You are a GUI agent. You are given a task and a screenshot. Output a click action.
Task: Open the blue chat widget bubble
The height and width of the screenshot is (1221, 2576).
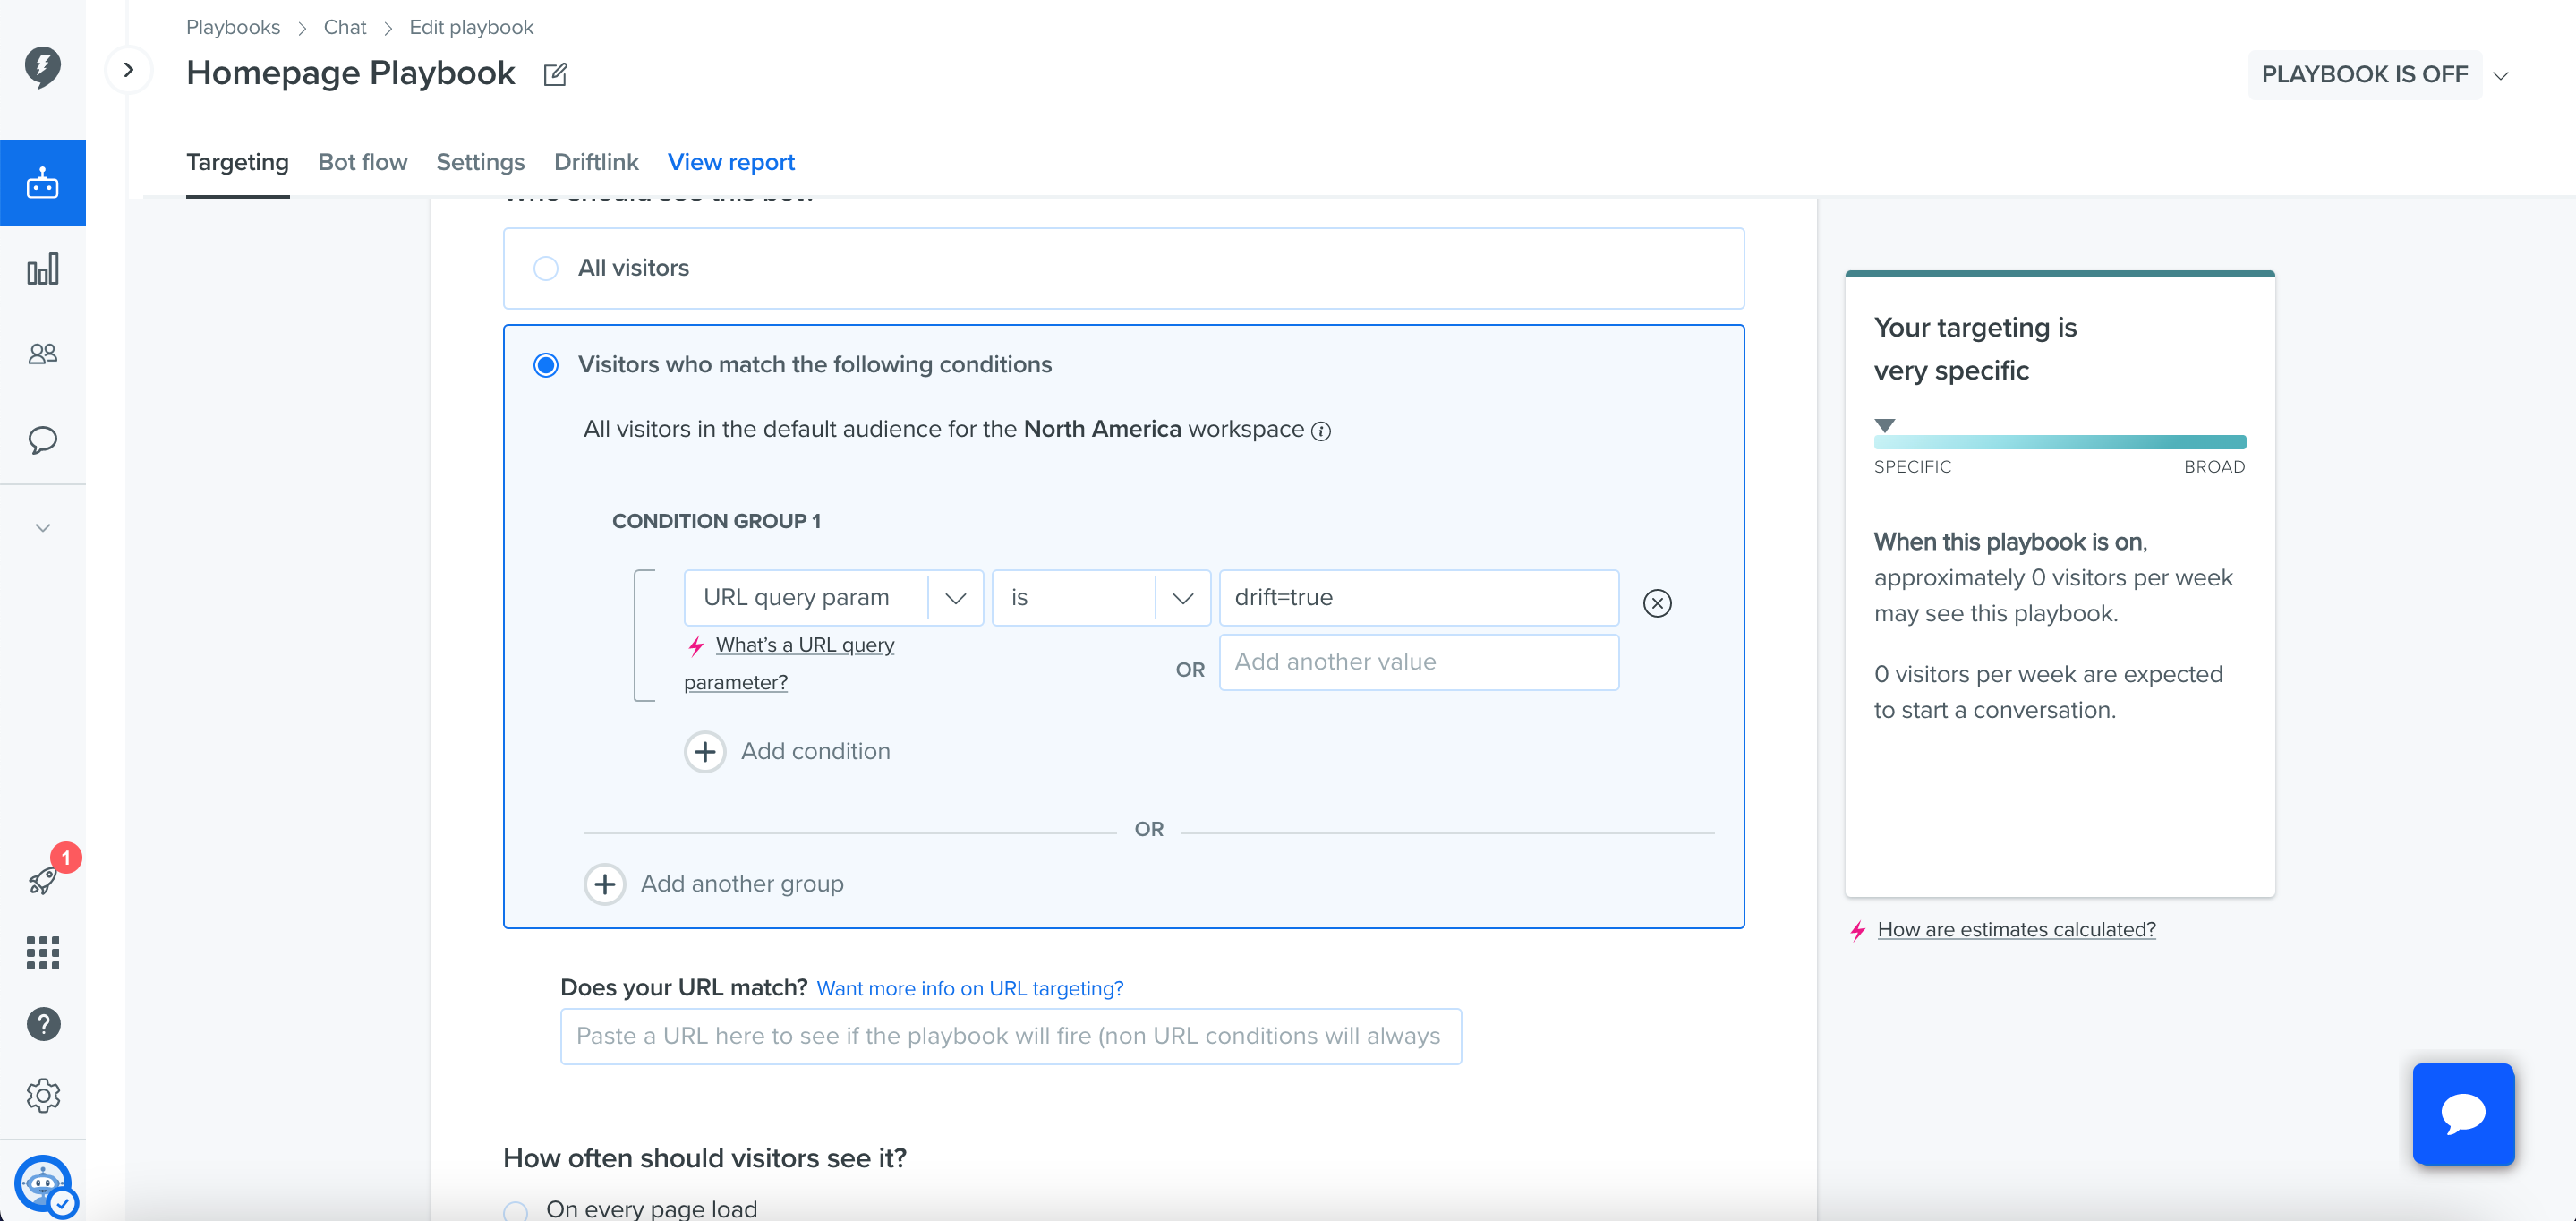coord(2463,1114)
